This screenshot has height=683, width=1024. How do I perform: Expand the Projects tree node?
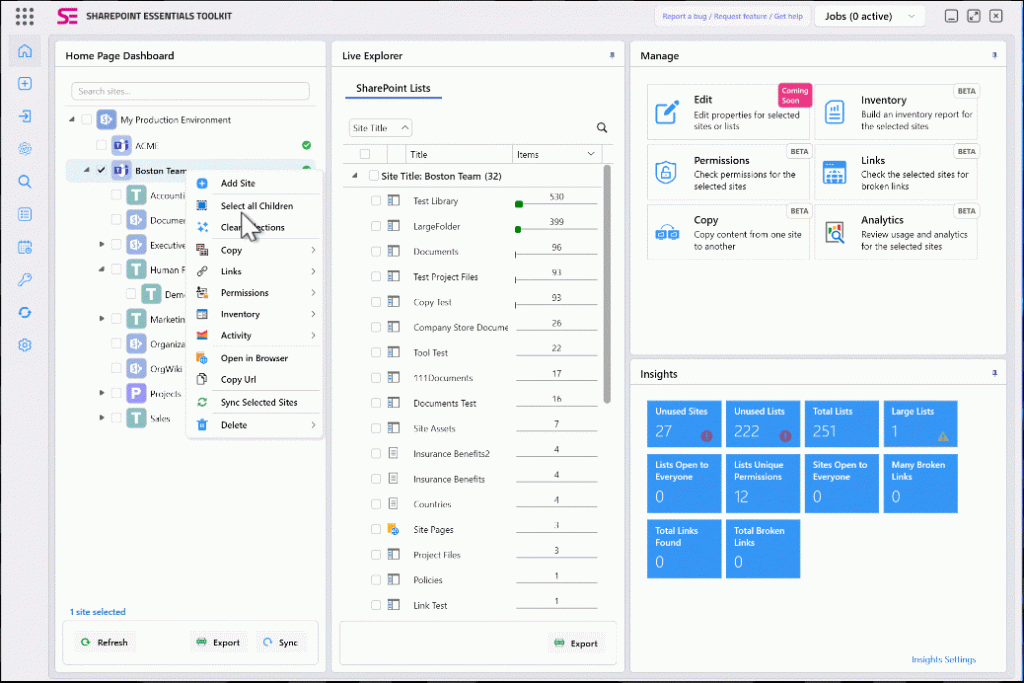coord(100,393)
